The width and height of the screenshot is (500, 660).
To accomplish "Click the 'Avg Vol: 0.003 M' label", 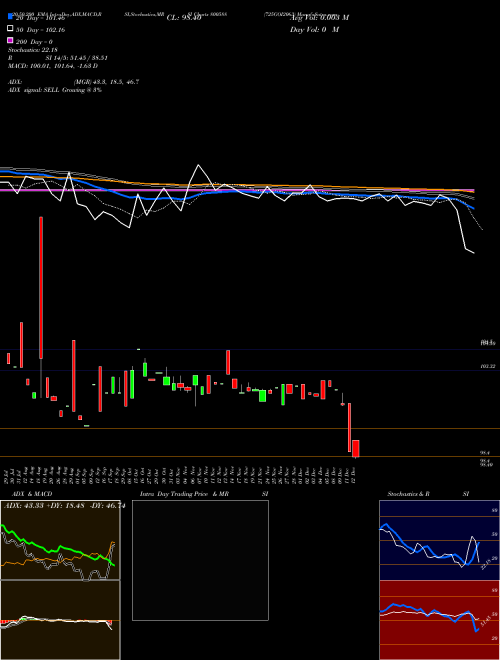I will point(319,18).
